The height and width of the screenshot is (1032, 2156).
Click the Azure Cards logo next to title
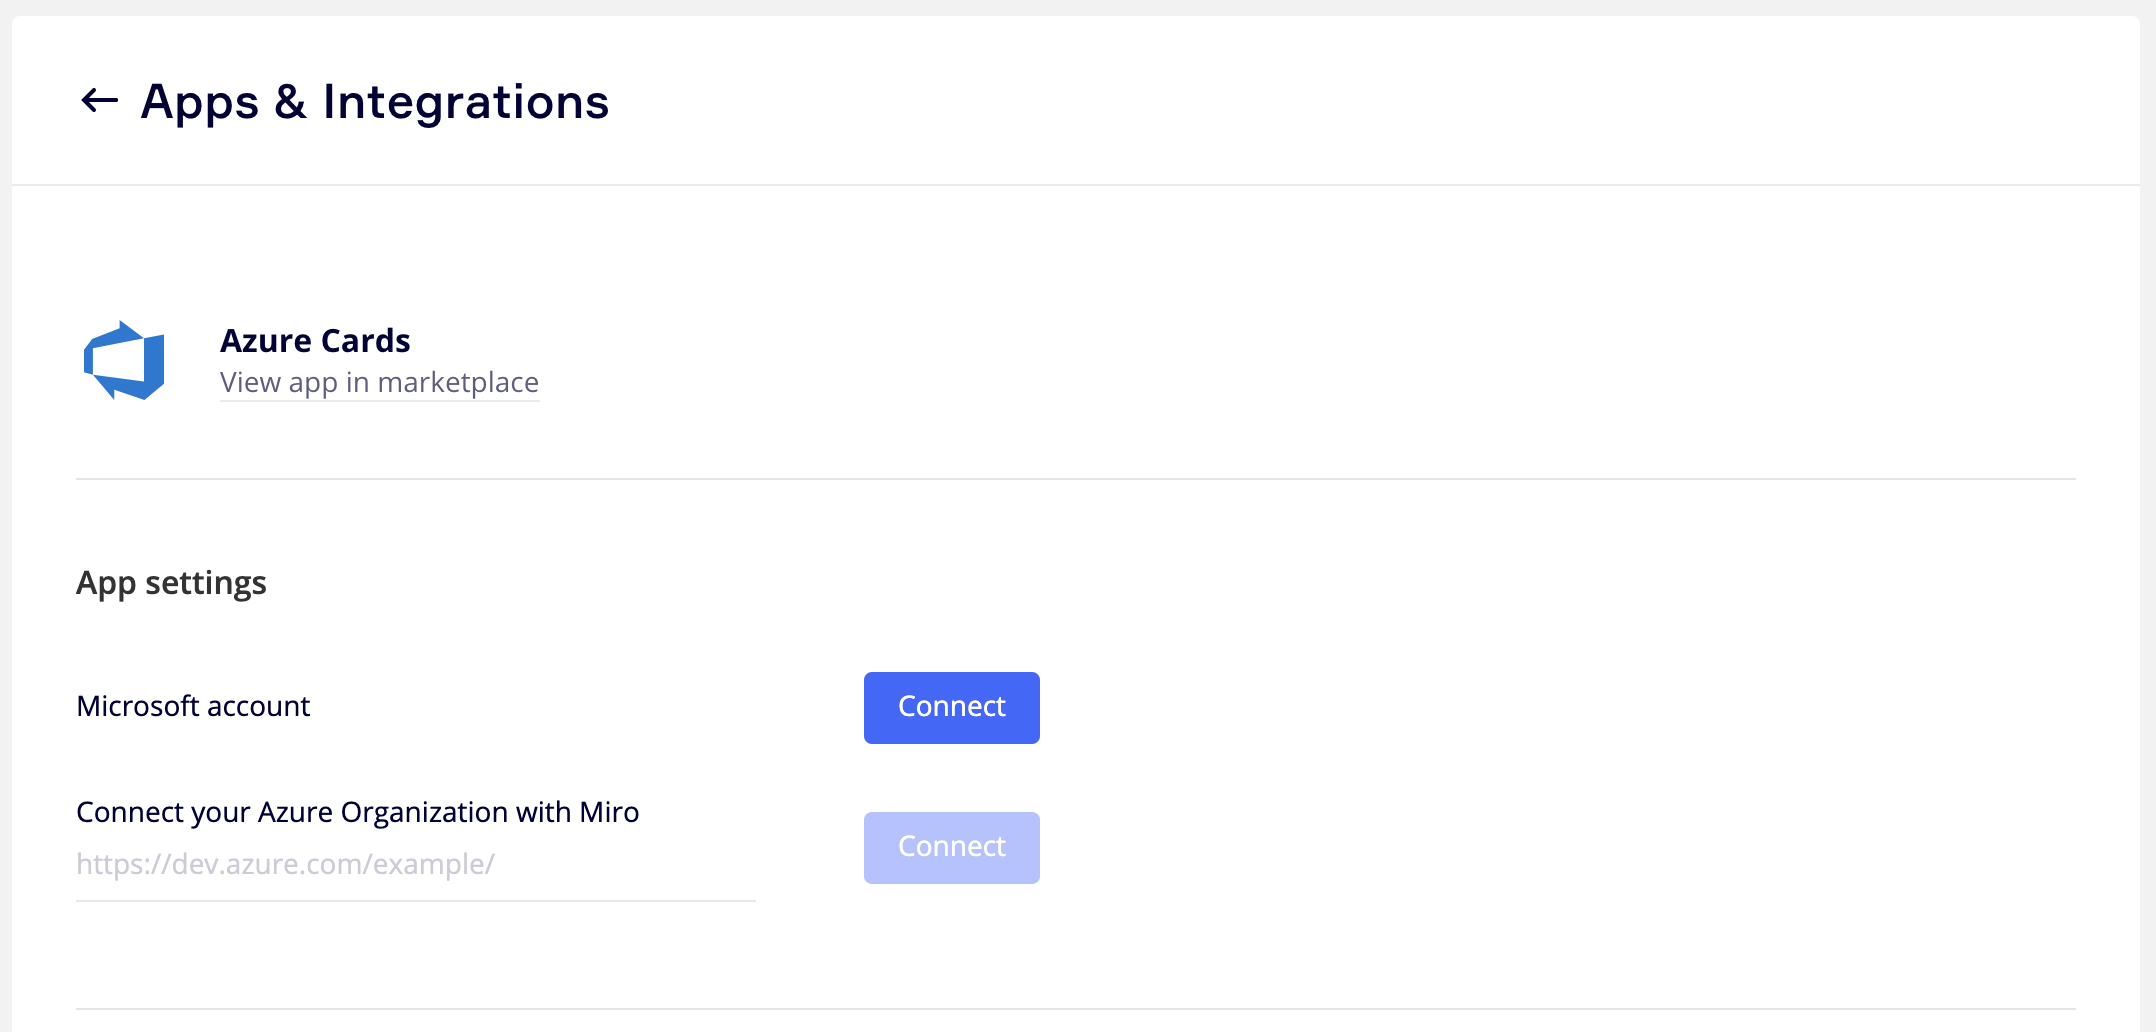pos(124,360)
